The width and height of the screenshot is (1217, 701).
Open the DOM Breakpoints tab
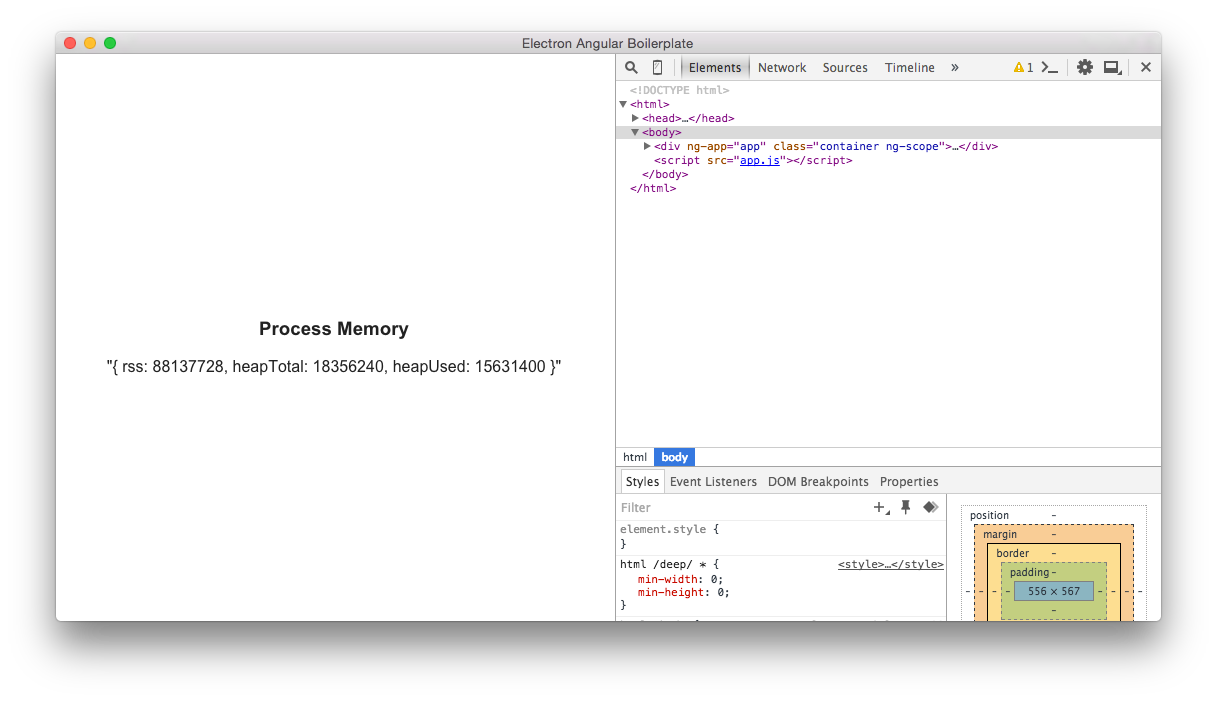818,481
